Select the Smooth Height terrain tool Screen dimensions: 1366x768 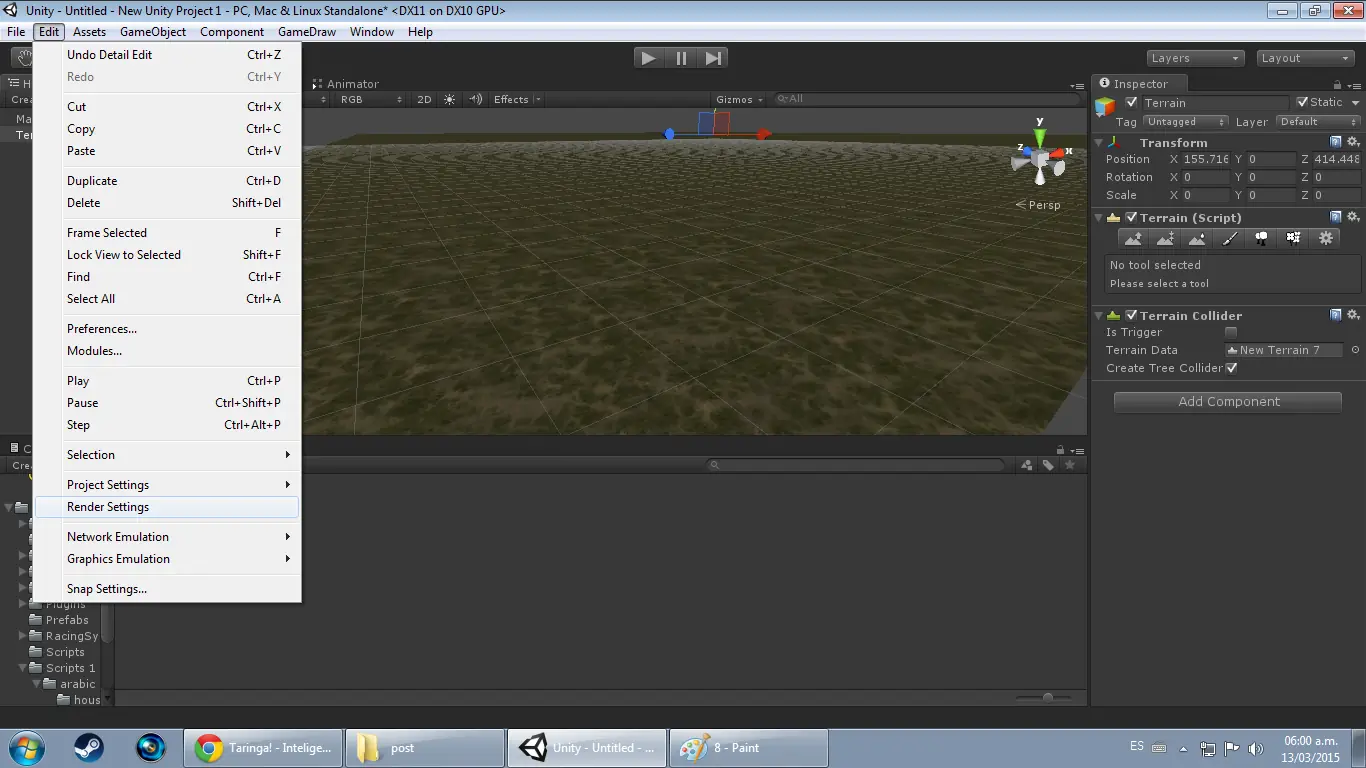(x=1197, y=238)
